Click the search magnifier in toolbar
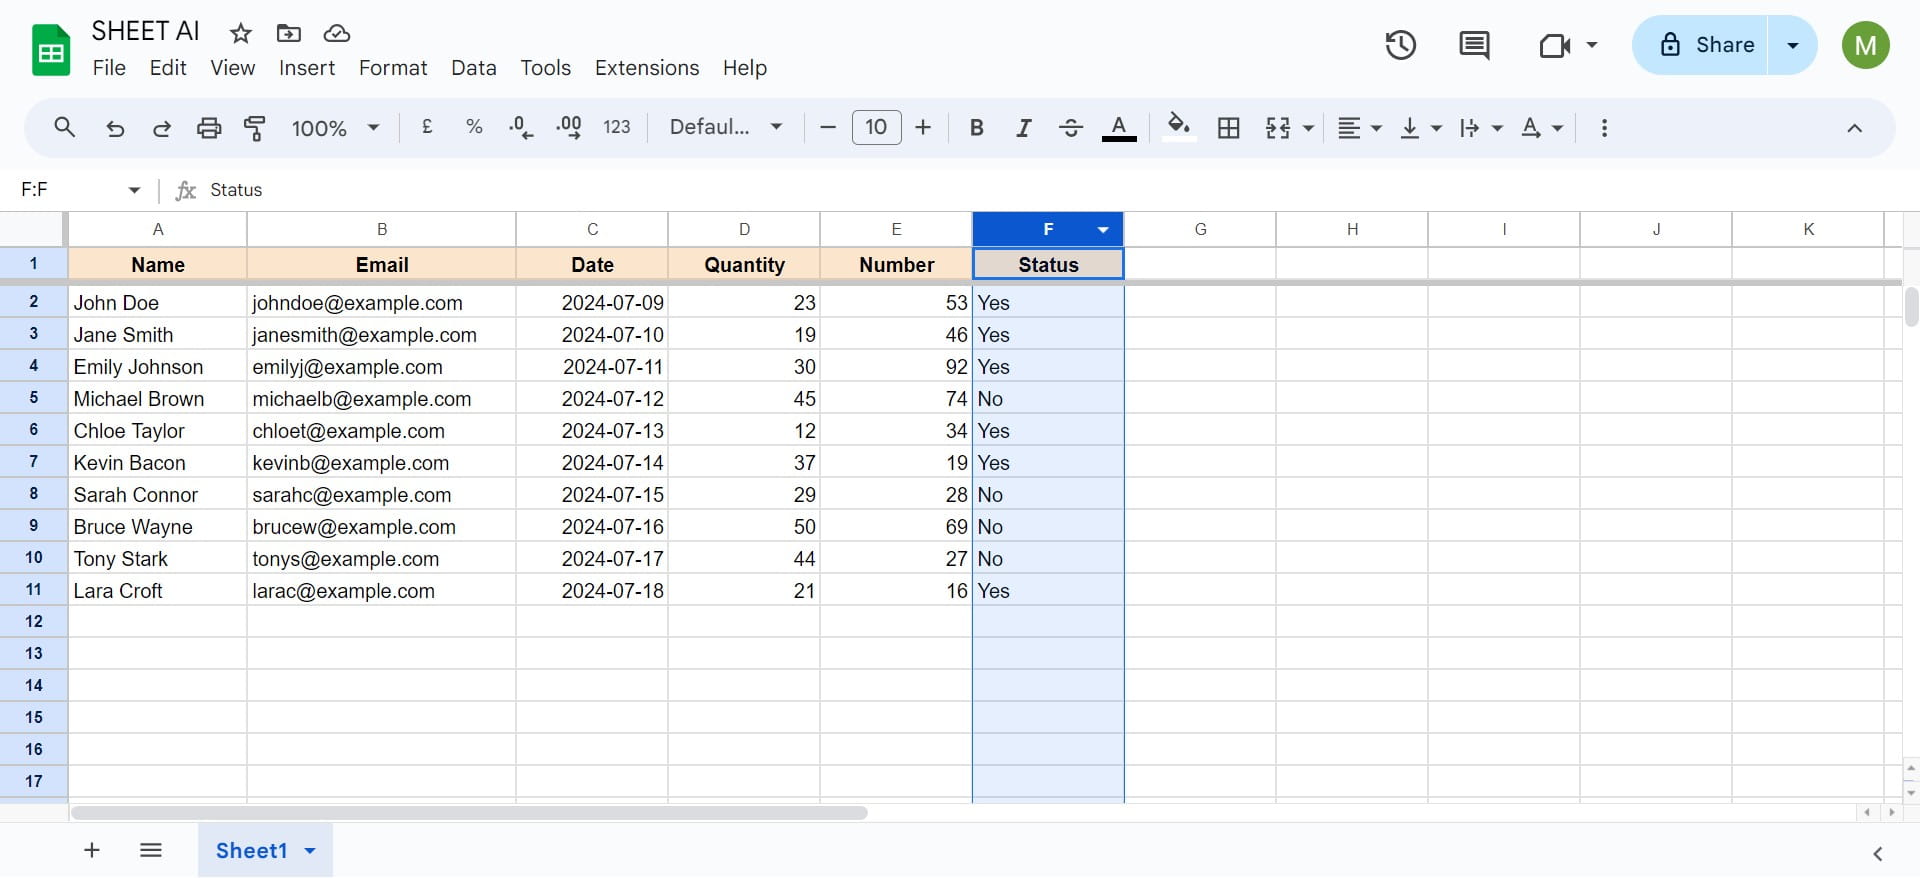Image resolution: width=1920 pixels, height=878 pixels. click(x=65, y=128)
